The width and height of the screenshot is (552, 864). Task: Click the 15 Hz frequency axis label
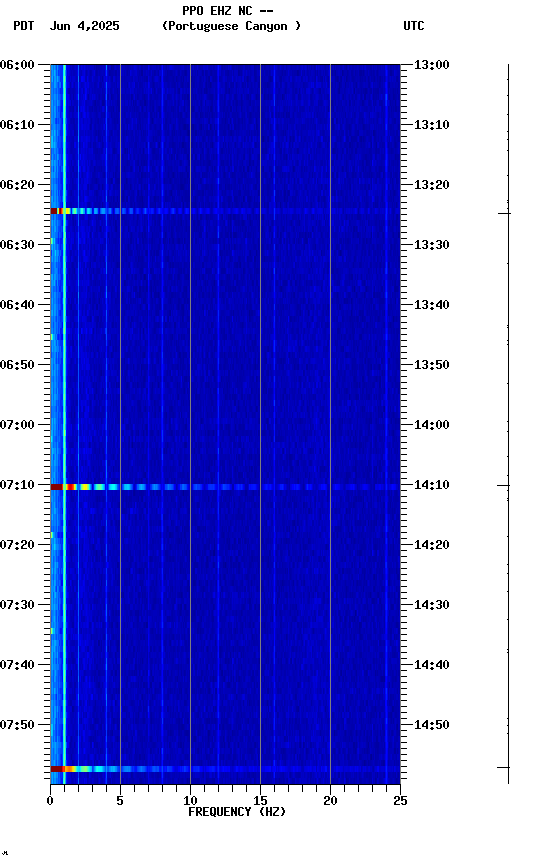(x=260, y=801)
